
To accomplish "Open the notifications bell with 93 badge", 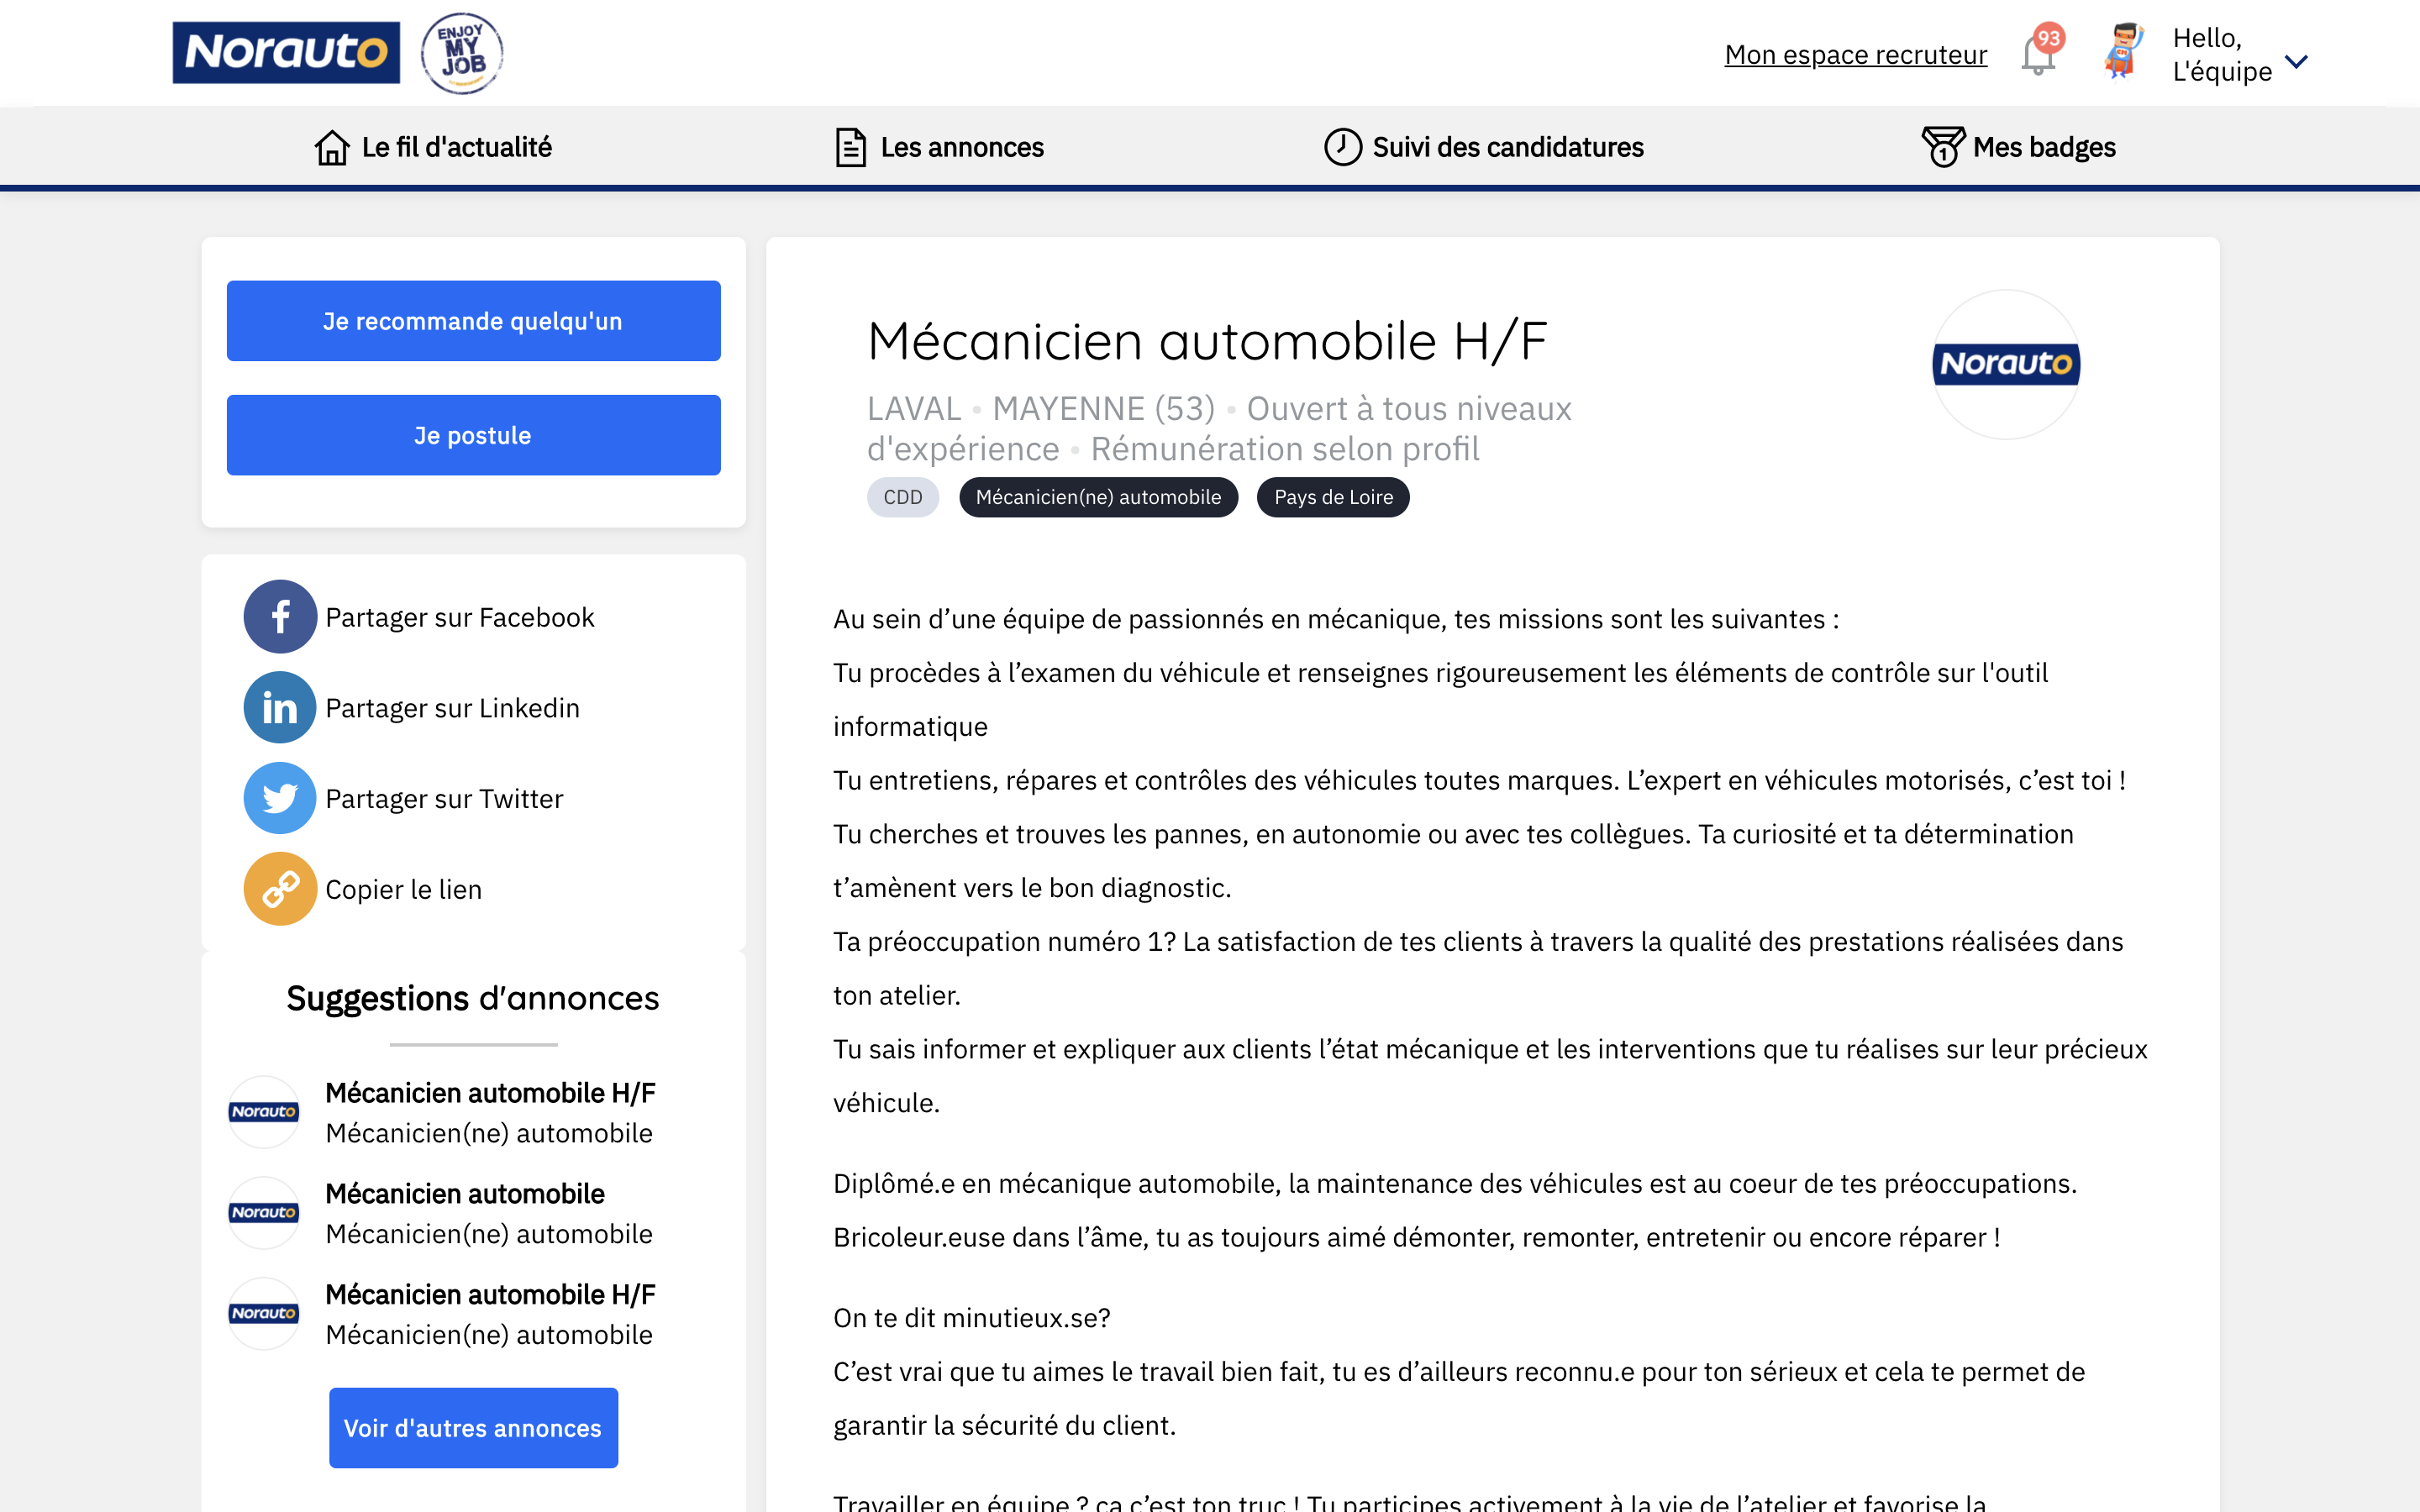I will pos(2040,50).
